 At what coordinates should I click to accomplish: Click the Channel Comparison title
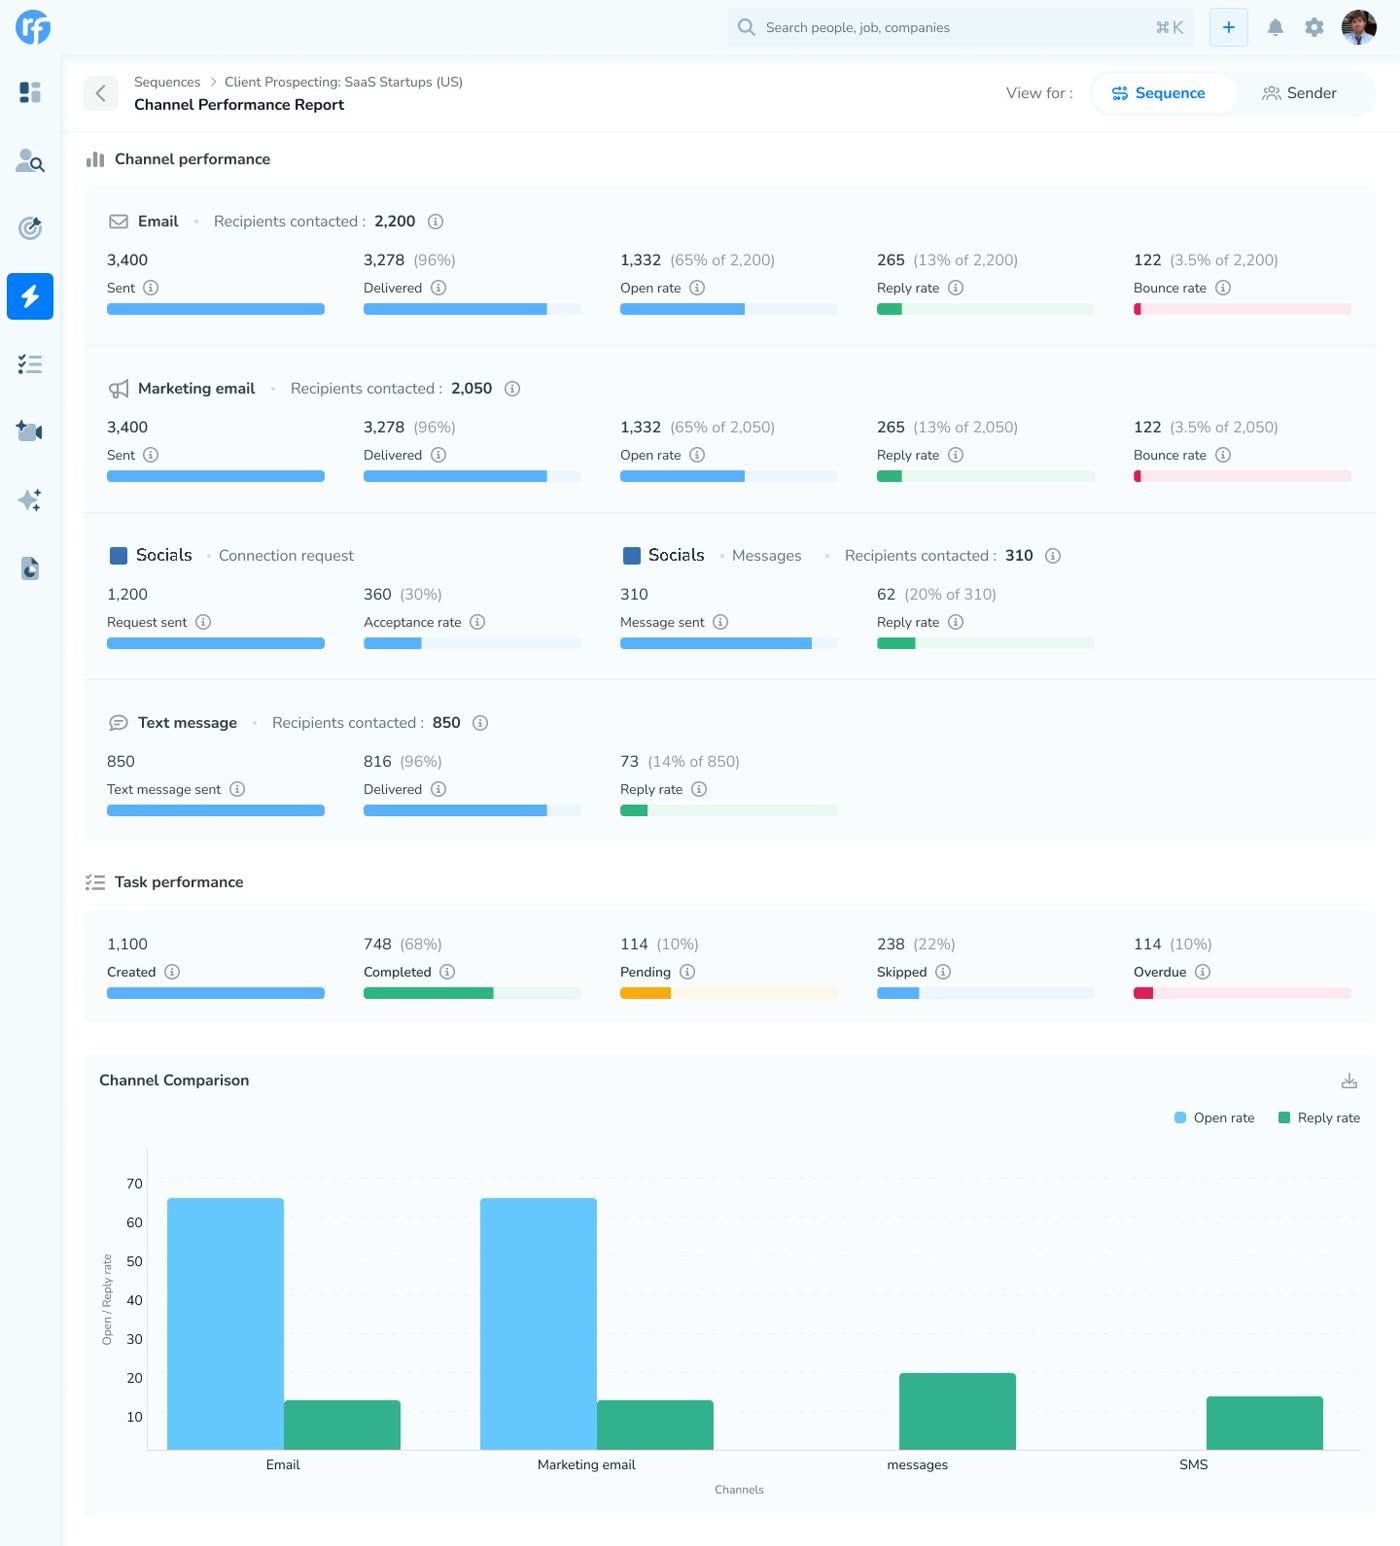174,1081
